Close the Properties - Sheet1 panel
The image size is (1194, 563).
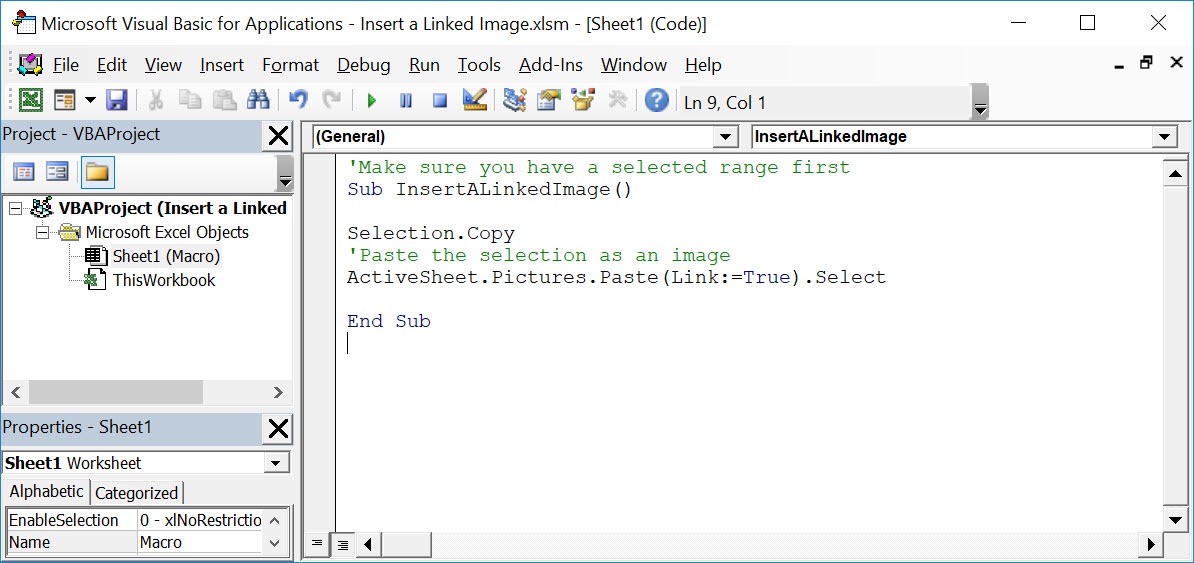[x=278, y=430]
